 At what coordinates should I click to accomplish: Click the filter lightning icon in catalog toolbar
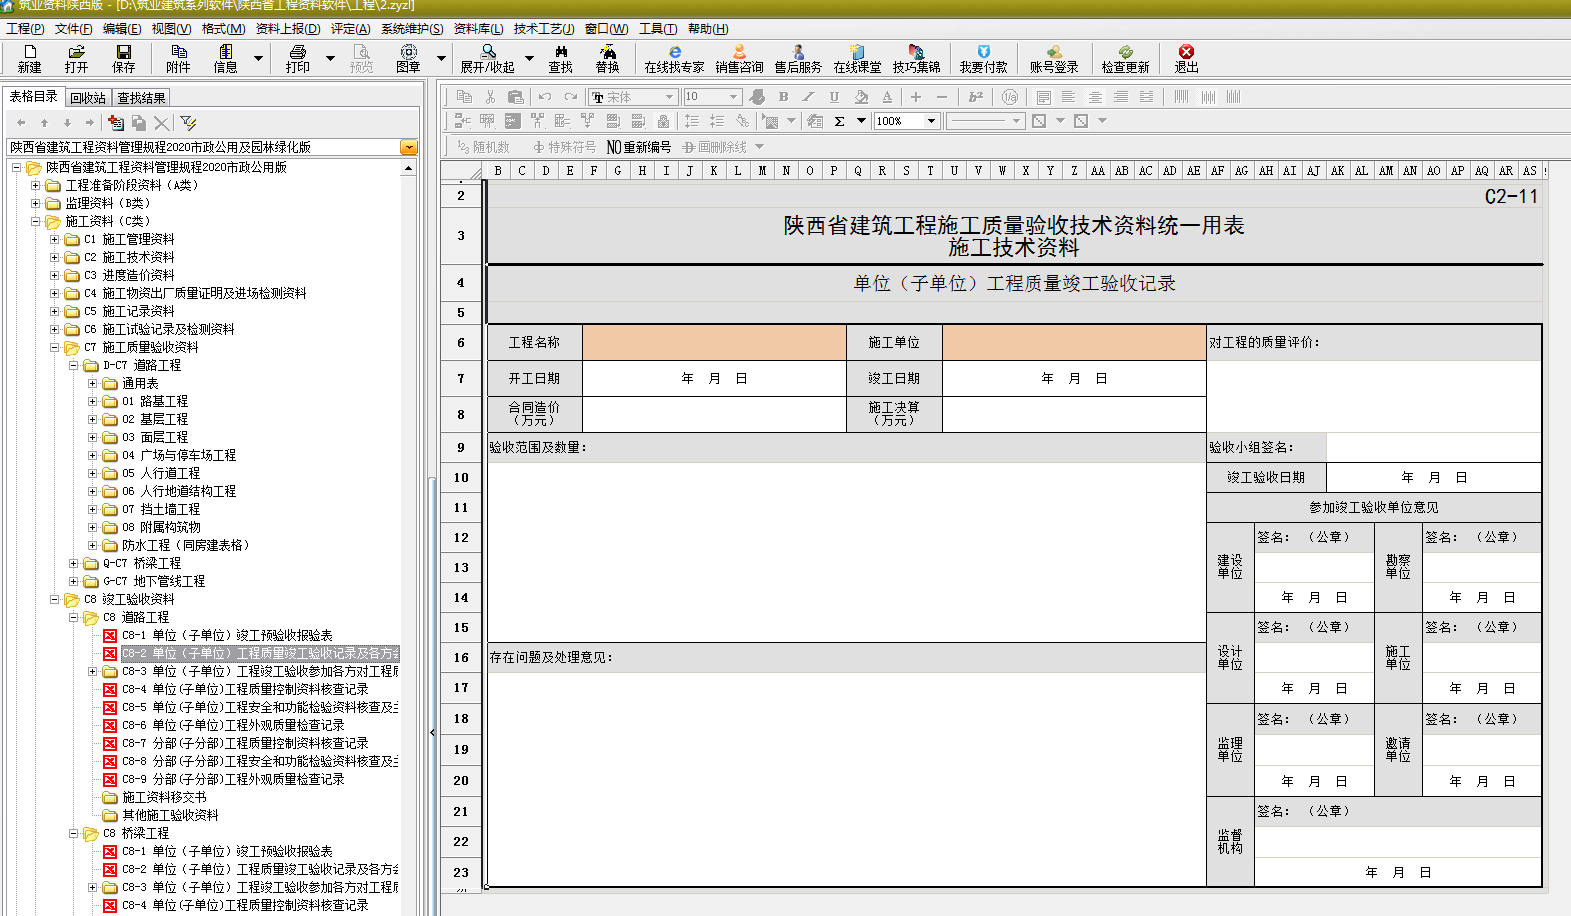point(188,122)
